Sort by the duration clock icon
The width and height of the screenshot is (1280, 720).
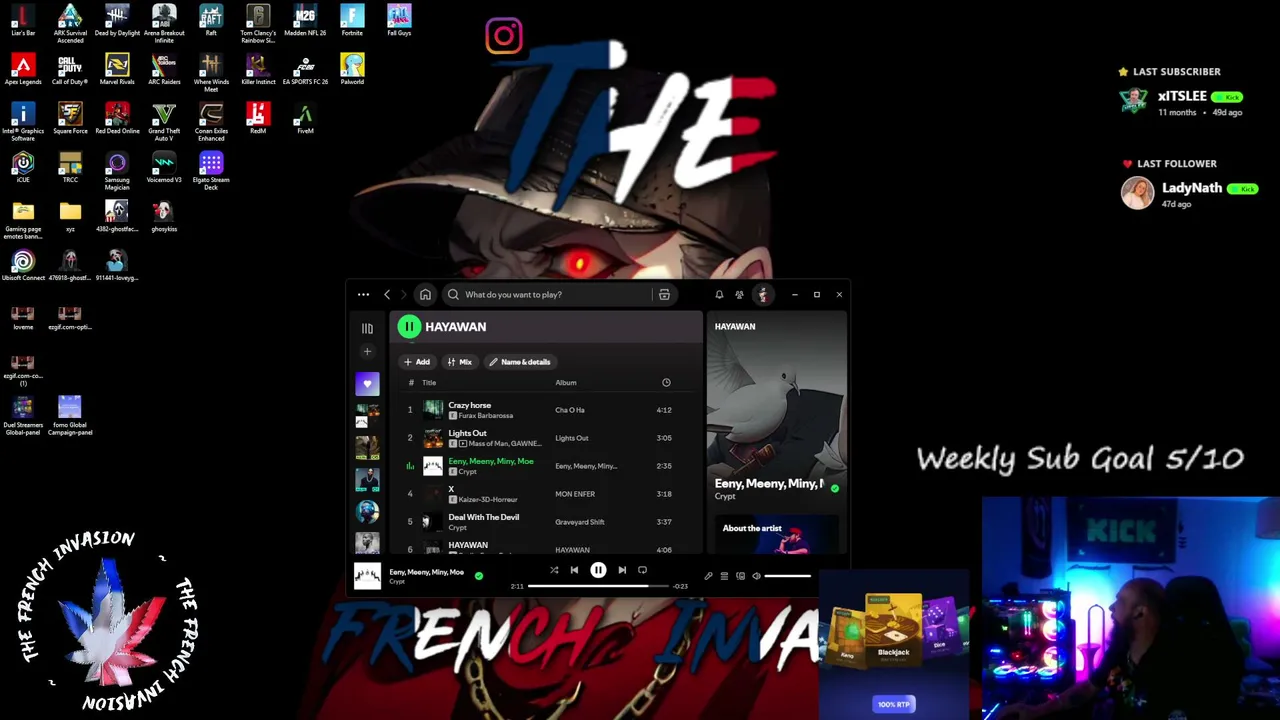click(x=666, y=383)
